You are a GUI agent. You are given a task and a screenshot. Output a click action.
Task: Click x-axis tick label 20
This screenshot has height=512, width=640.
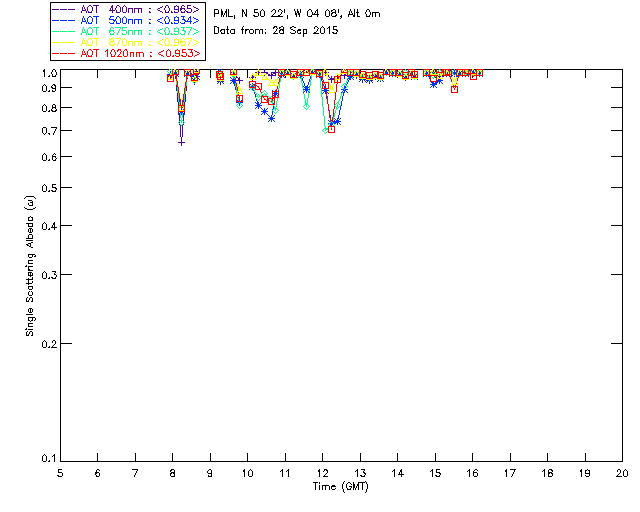(x=622, y=473)
